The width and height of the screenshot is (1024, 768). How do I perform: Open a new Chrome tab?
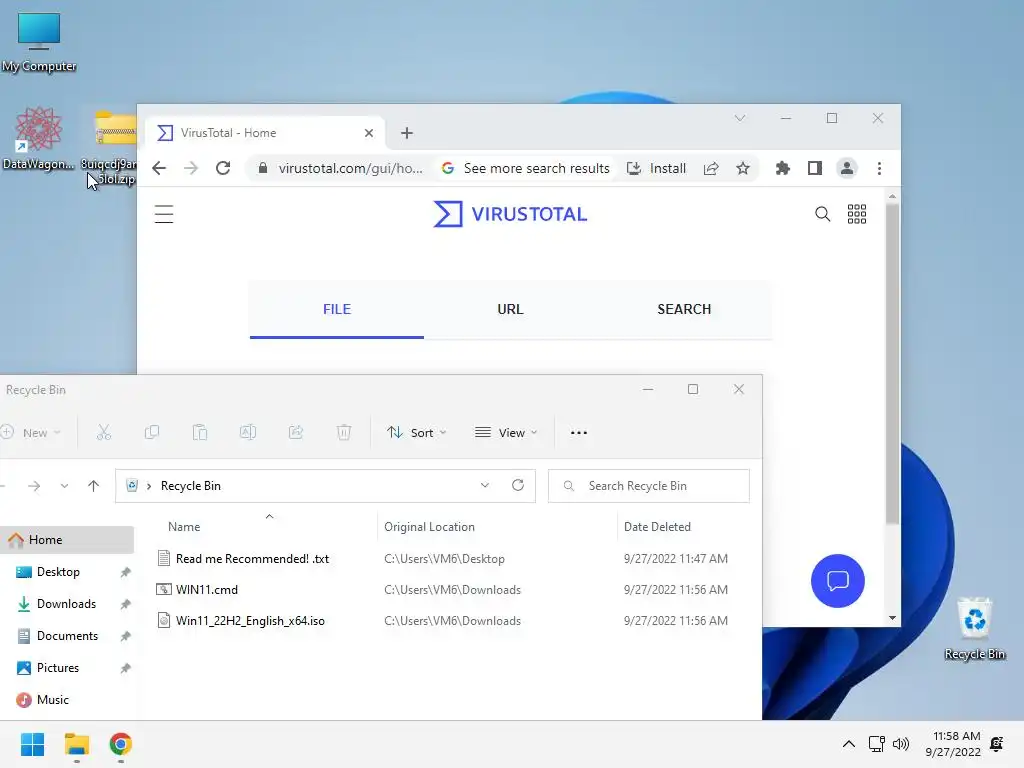[407, 133]
